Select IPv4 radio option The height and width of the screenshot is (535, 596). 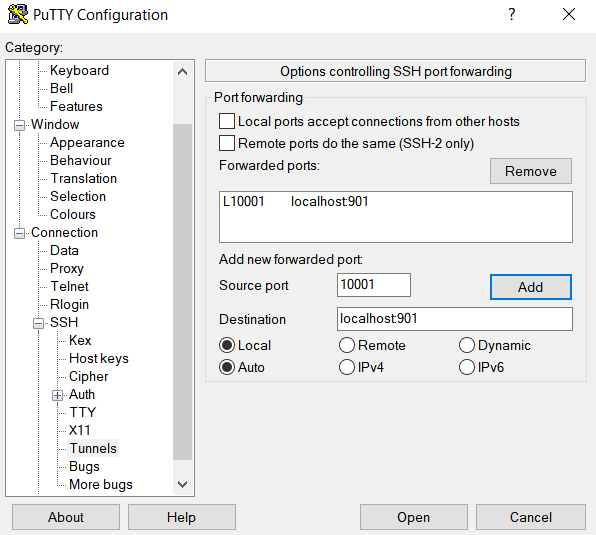tap(347, 367)
